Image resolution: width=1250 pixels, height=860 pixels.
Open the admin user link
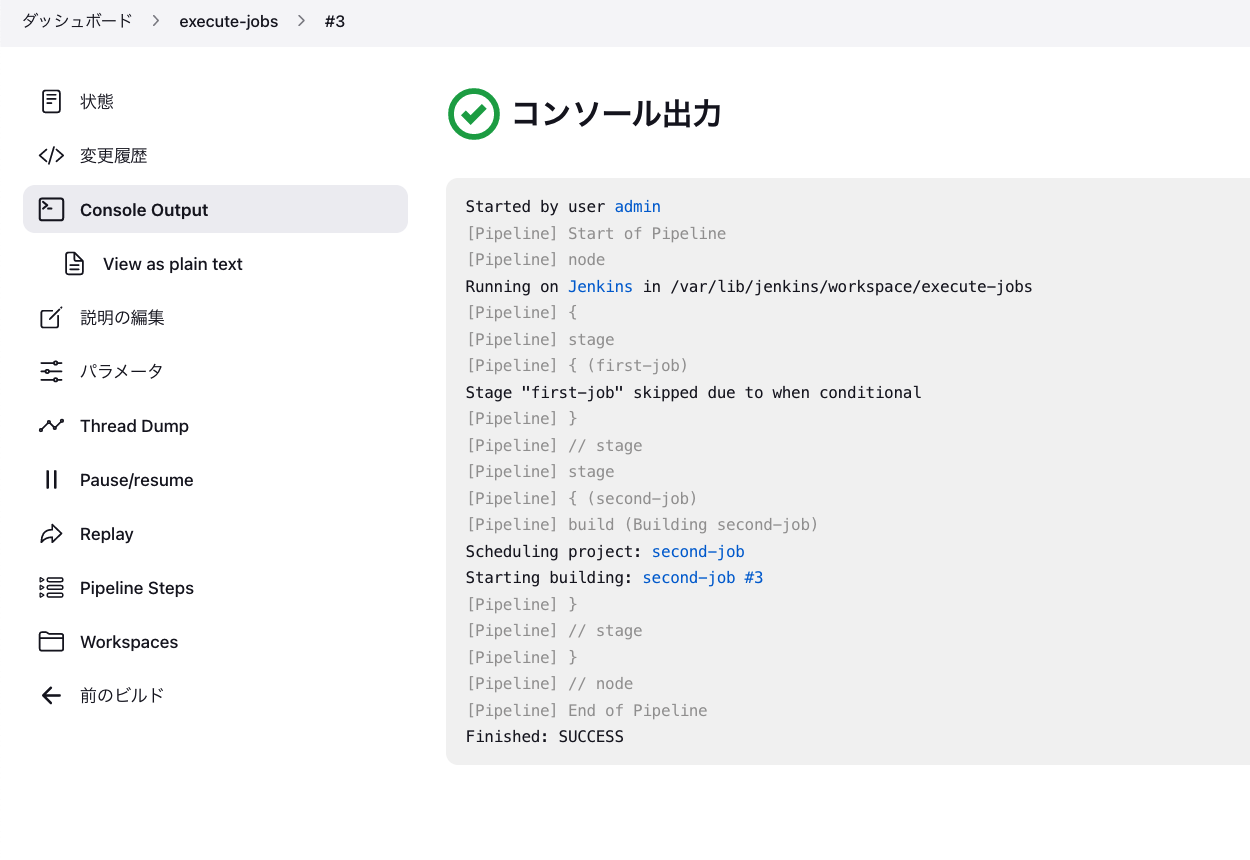tap(637, 206)
